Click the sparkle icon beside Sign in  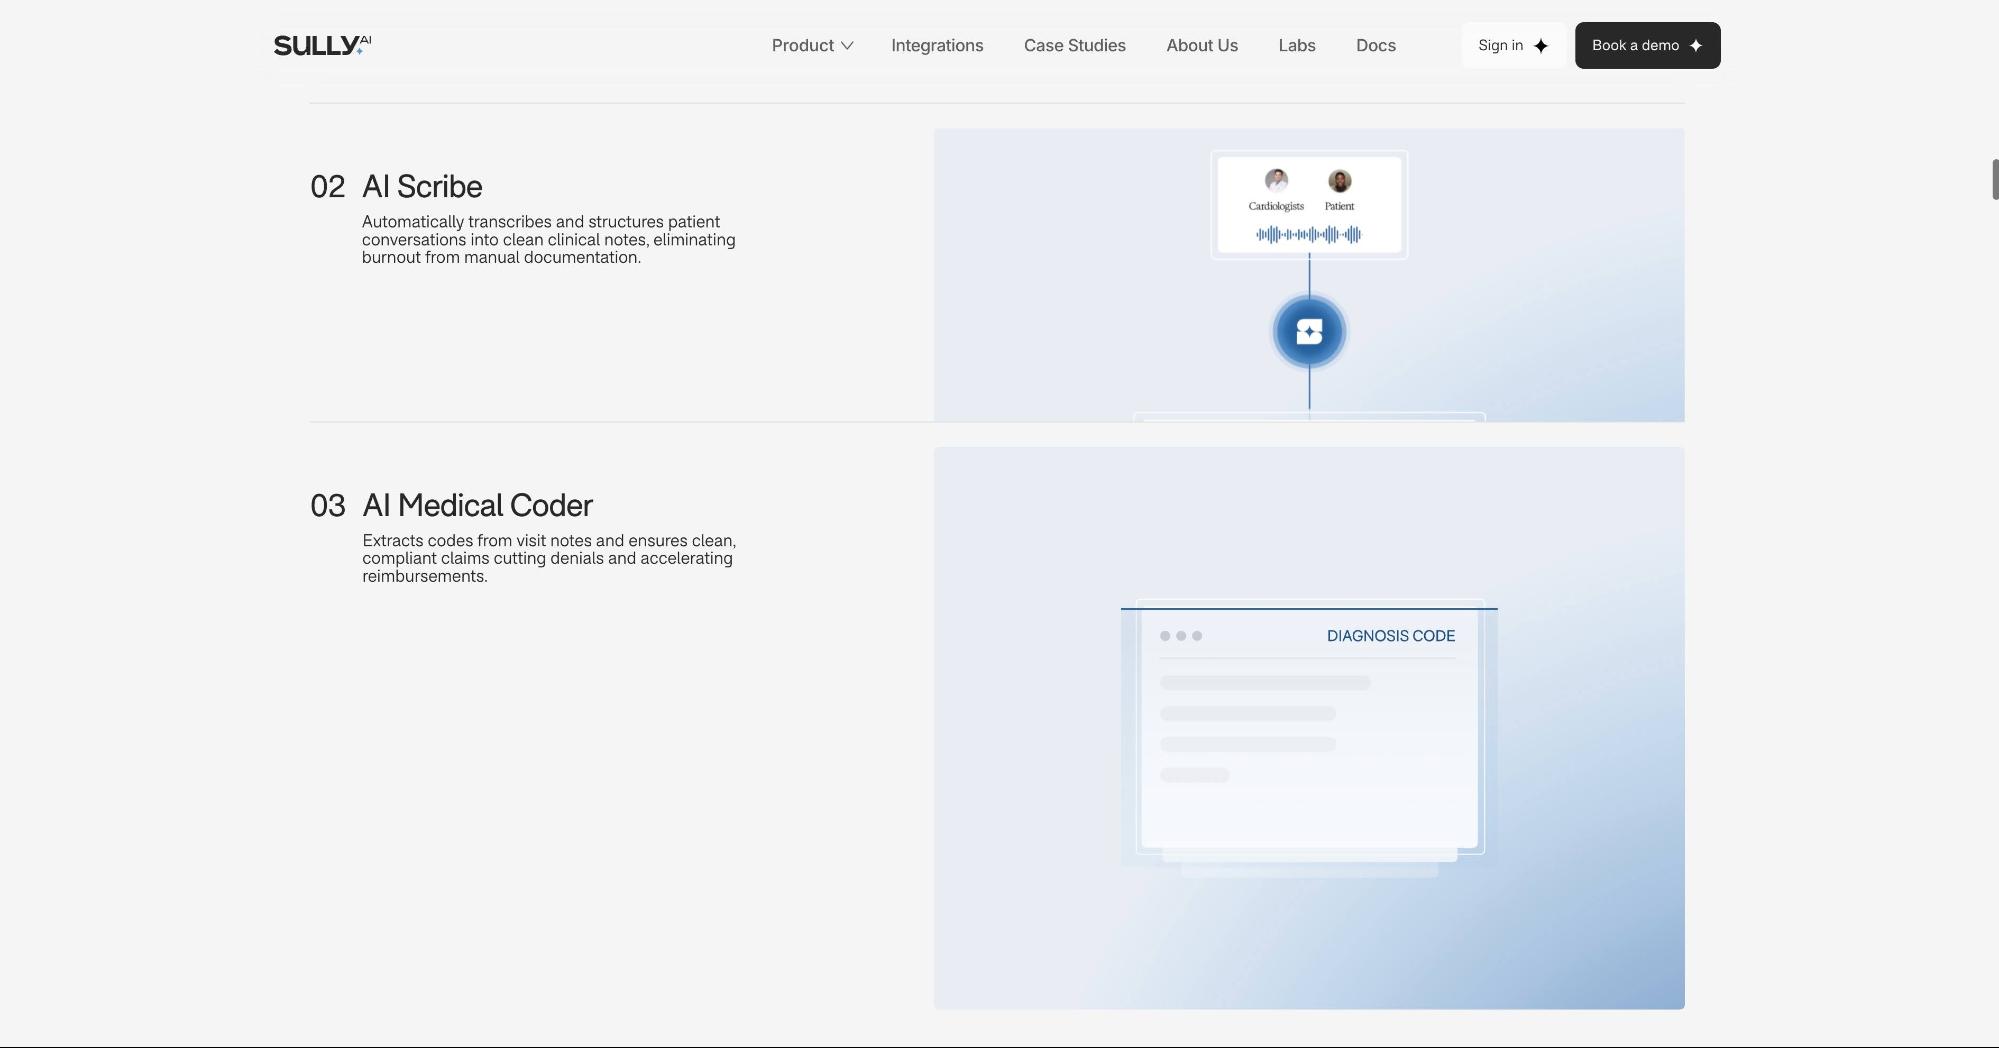click(1541, 46)
